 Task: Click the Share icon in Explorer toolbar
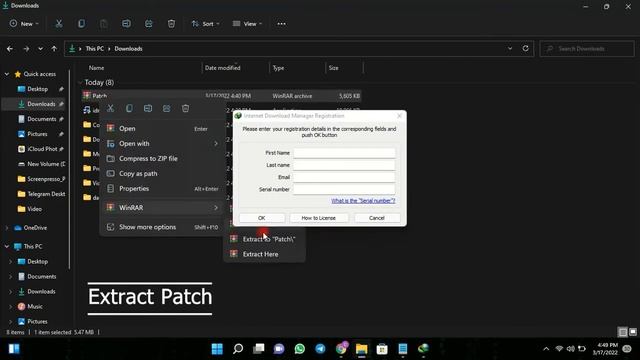149,24
